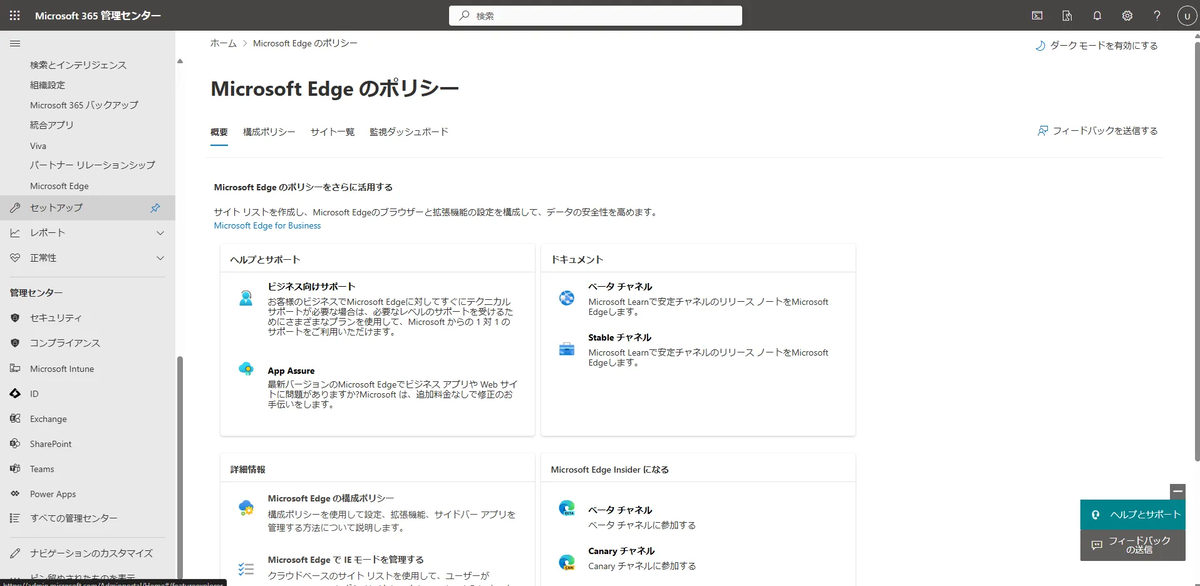Click the Edge Beta insider icon
Viewport: 1200px width, 586px height.
point(567,509)
